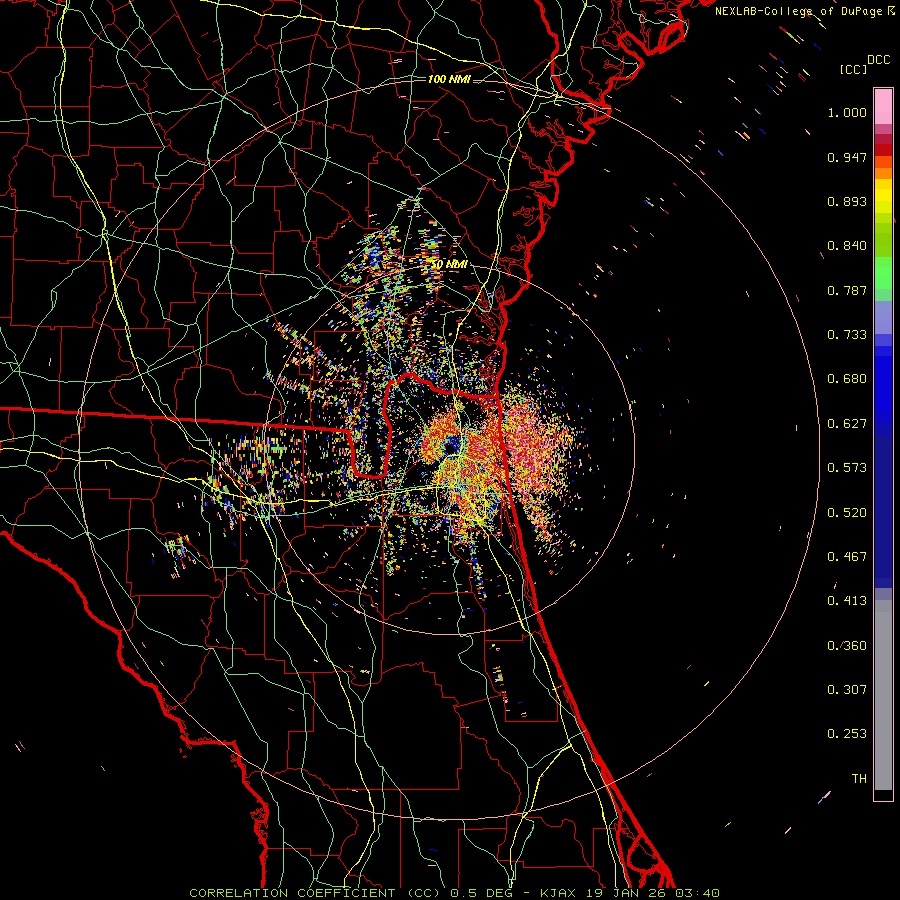Click the 0.733 scale value

click(x=847, y=335)
